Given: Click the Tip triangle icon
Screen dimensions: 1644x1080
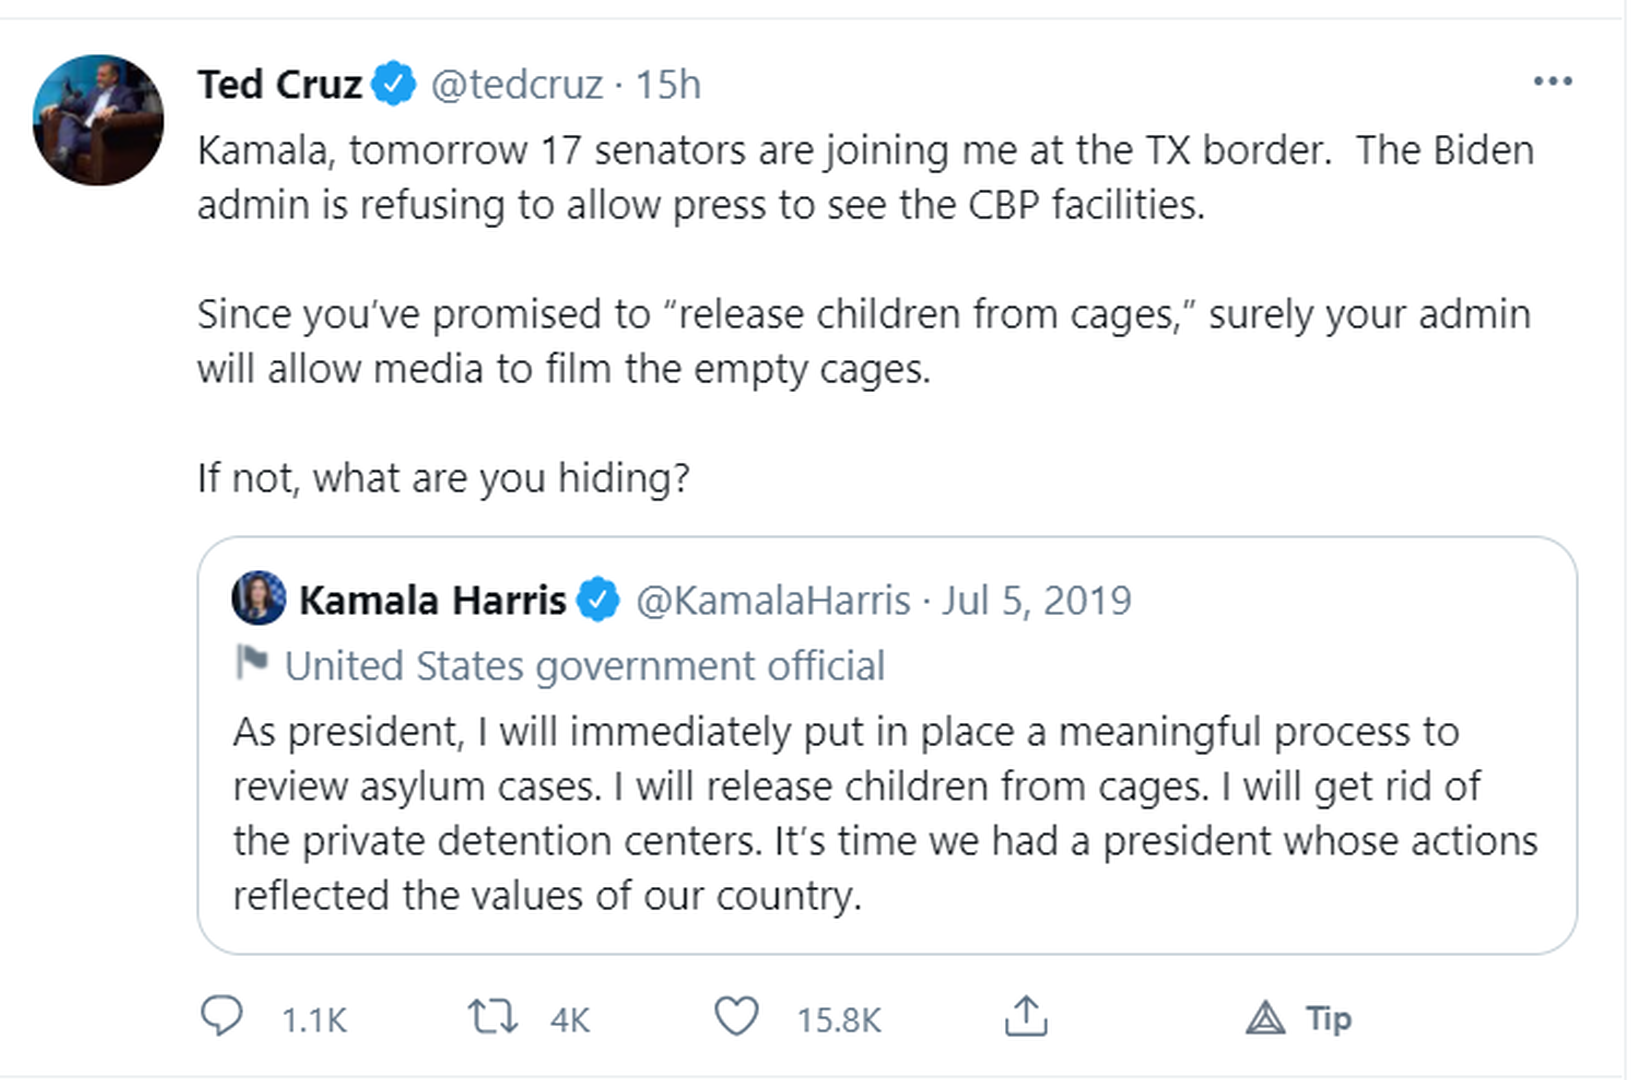Looking at the screenshot, I should [x=1265, y=1018].
